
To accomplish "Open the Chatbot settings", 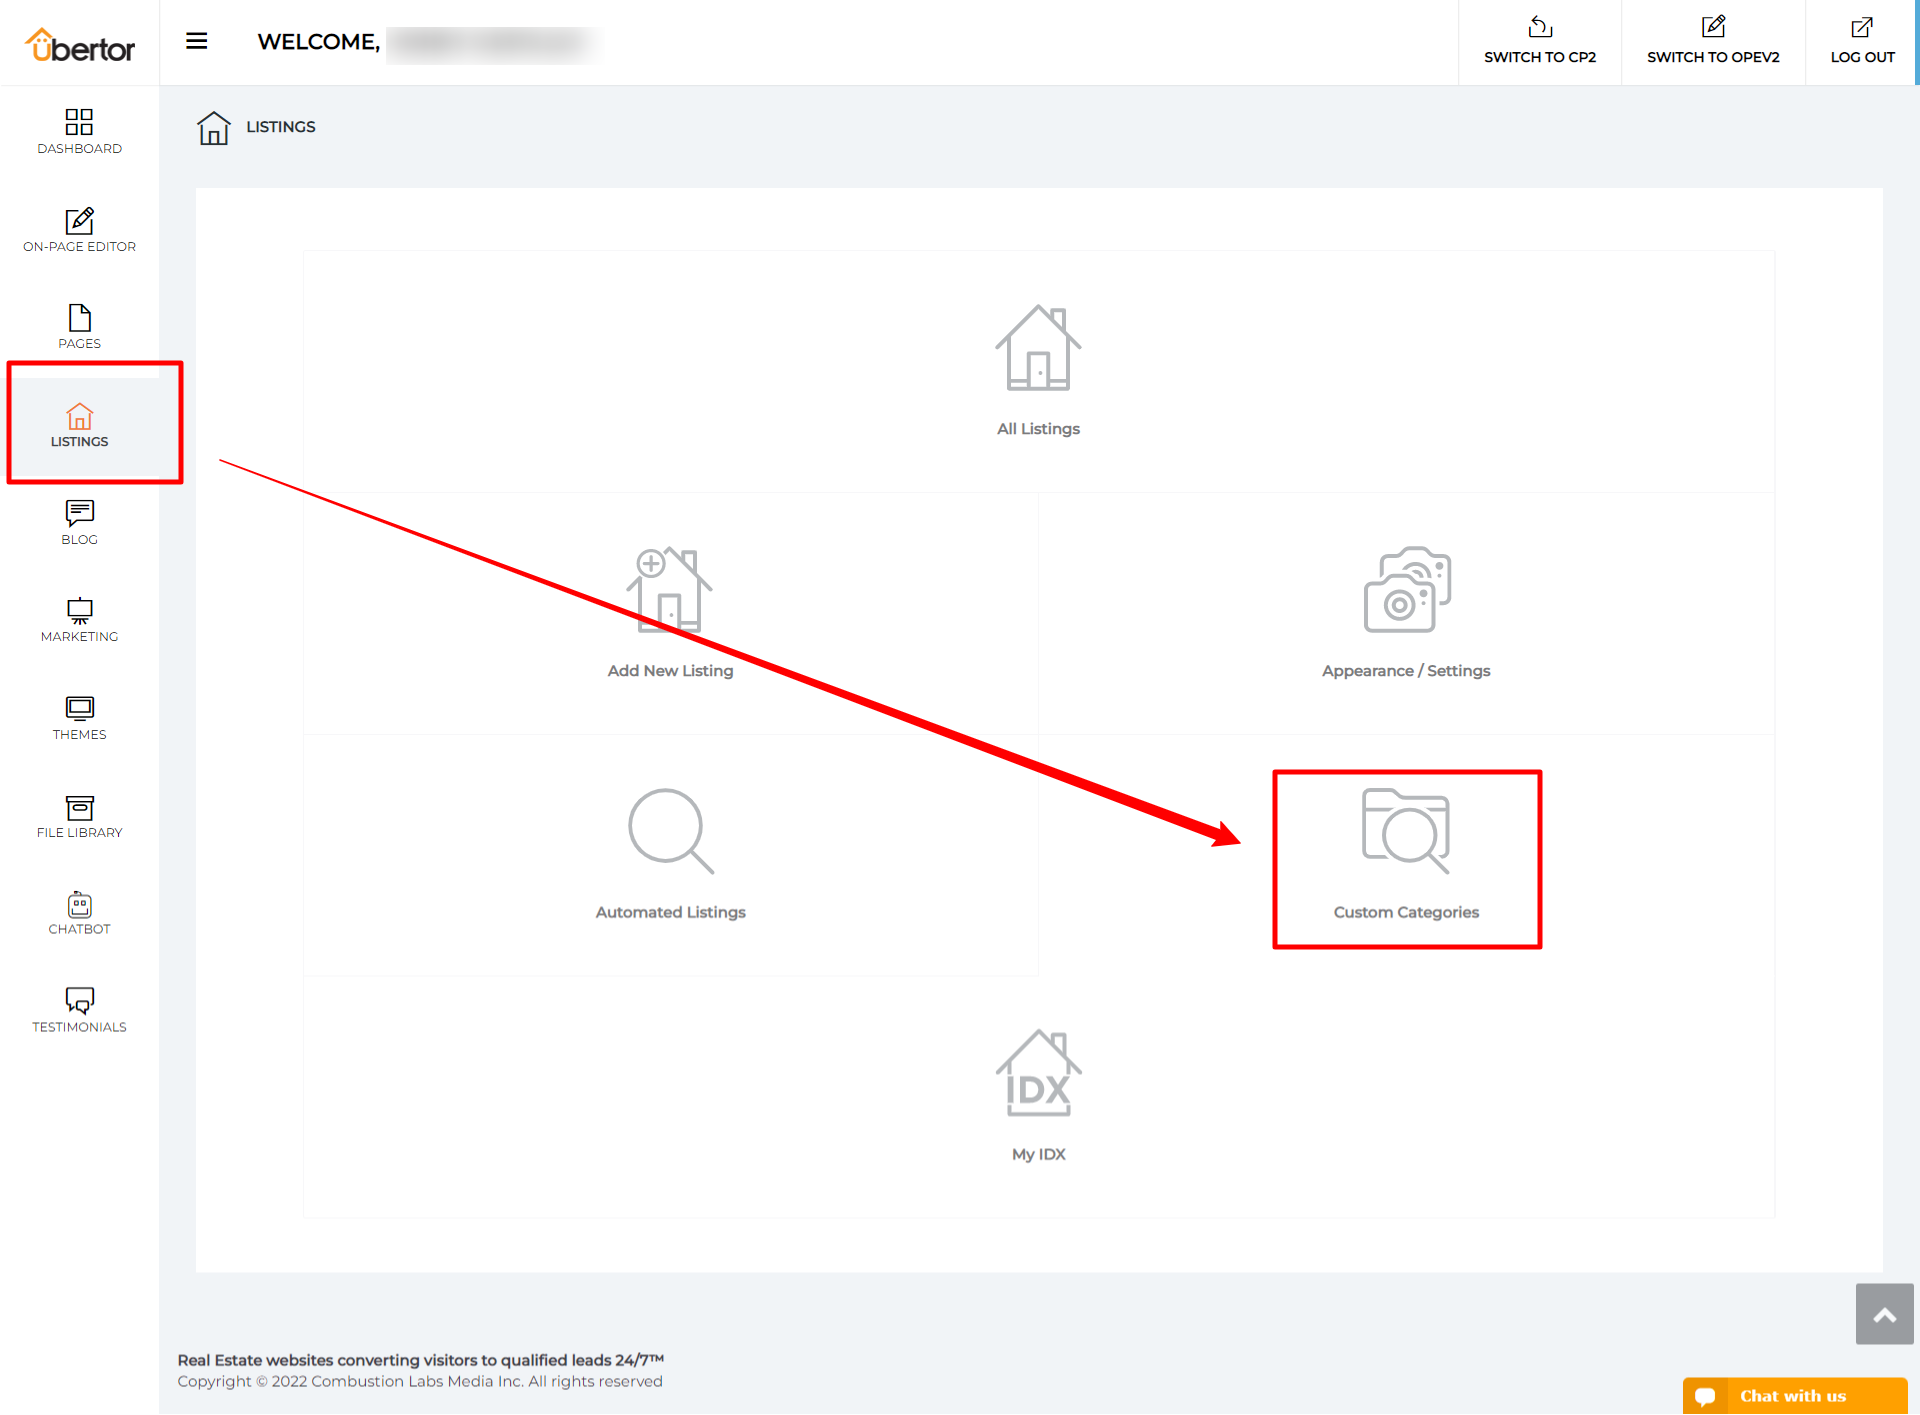I will click(x=79, y=912).
